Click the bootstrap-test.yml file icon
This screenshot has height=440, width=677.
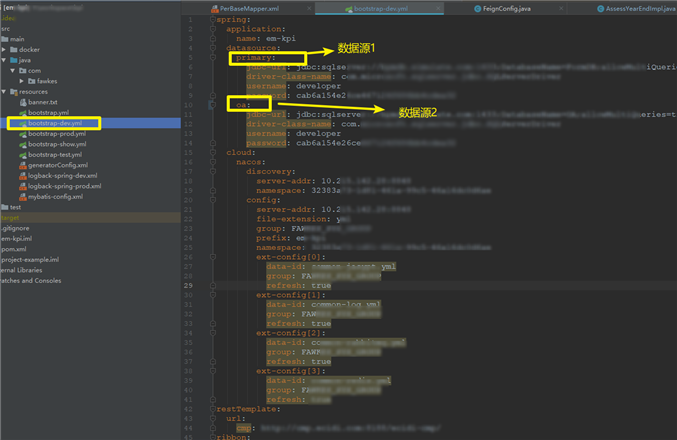[23, 155]
